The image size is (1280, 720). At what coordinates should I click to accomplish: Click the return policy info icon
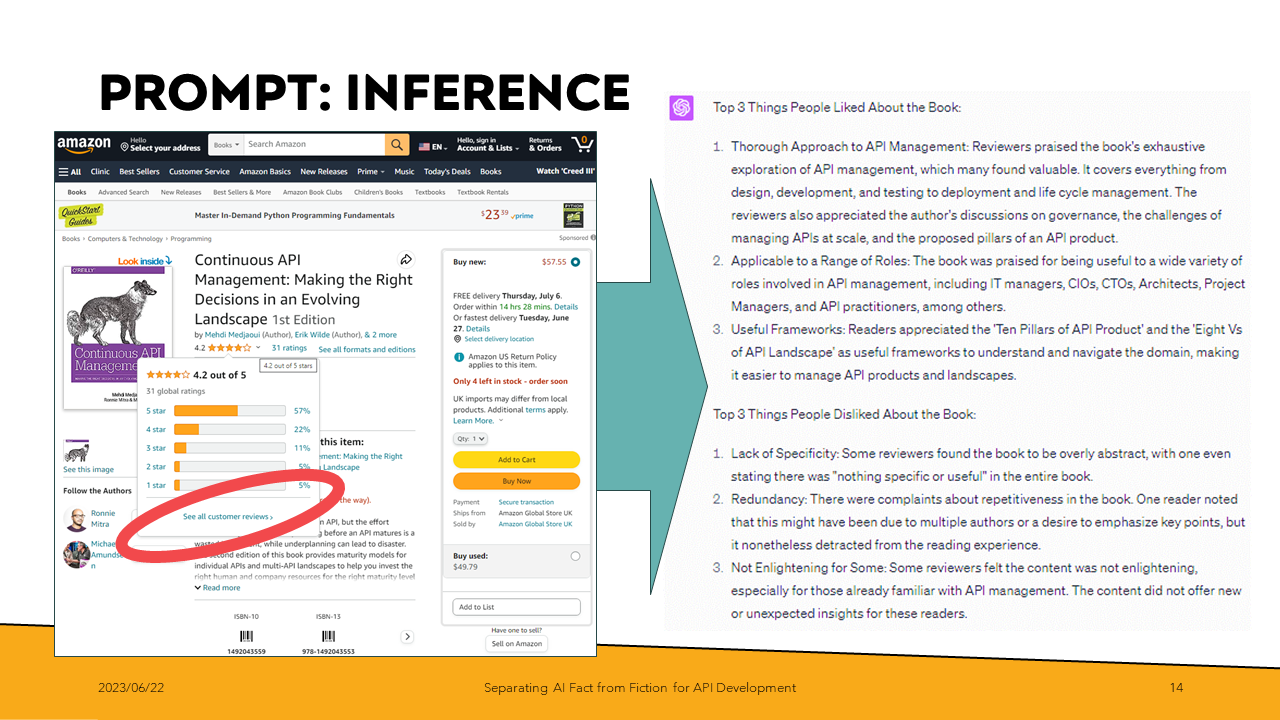pyautogui.click(x=458, y=357)
